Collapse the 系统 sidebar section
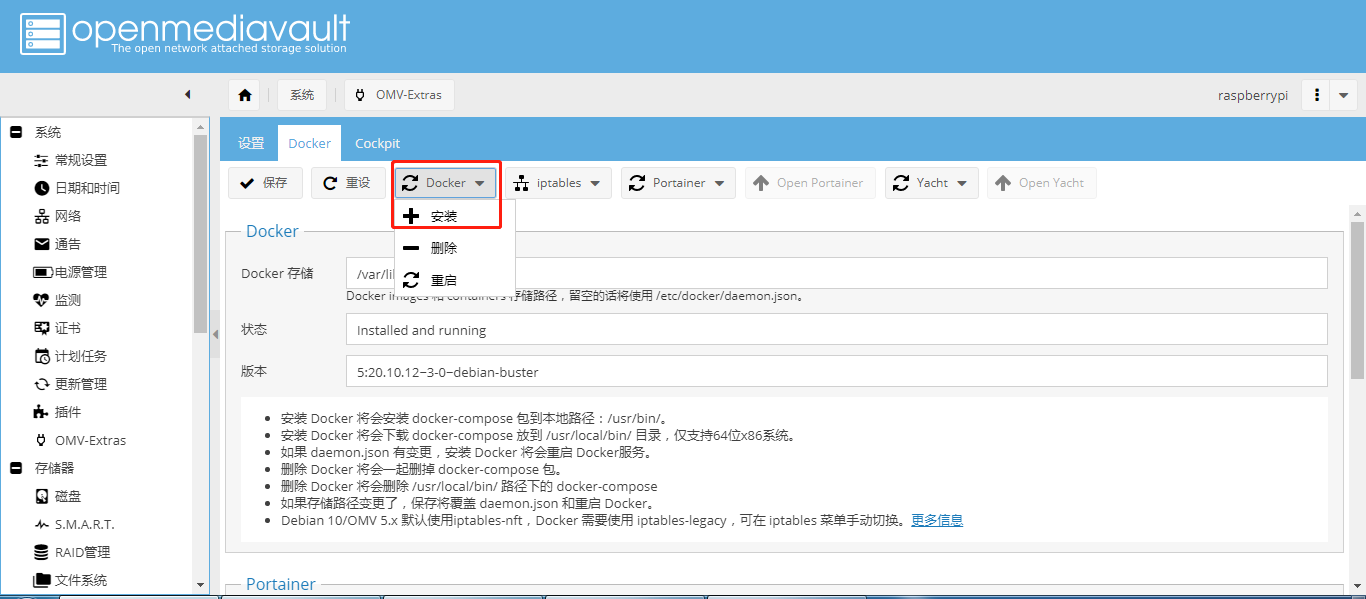The width and height of the screenshot is (1366, 599). (14, 131)
